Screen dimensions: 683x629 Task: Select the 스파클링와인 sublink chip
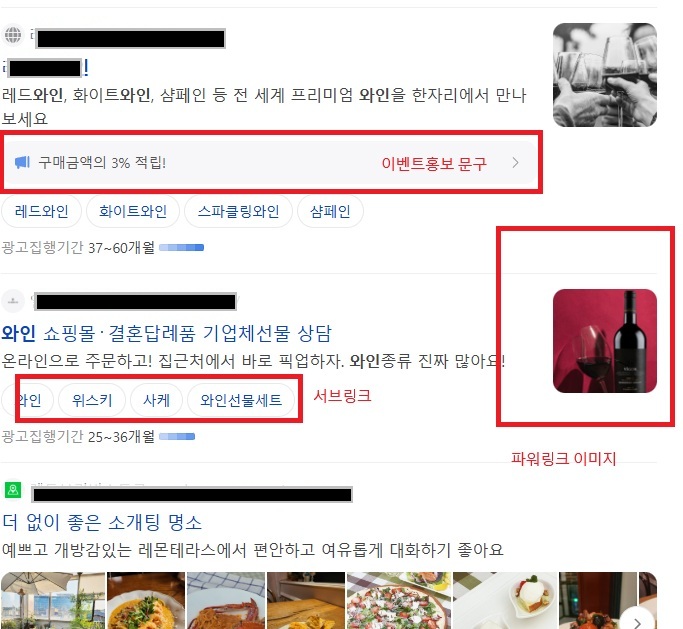[238, 212]
